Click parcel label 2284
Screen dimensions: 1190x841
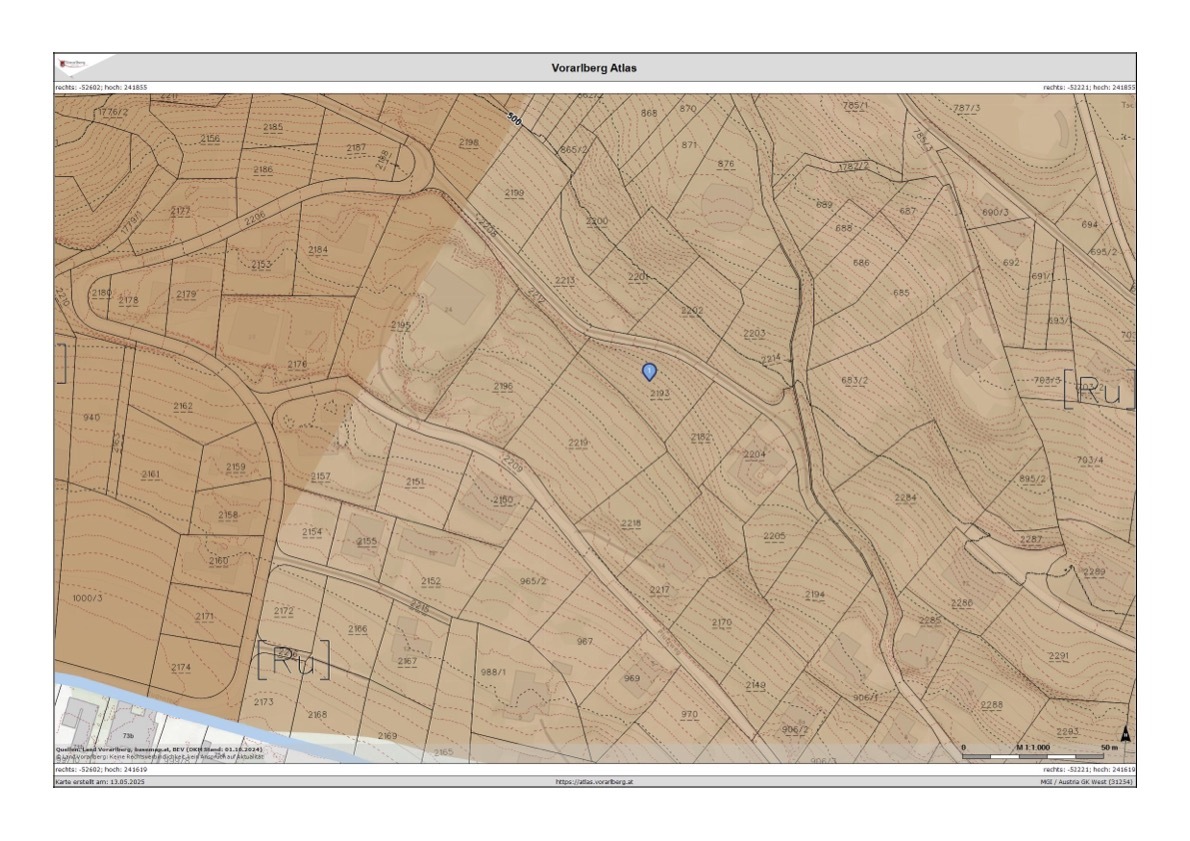coord(905,498)
